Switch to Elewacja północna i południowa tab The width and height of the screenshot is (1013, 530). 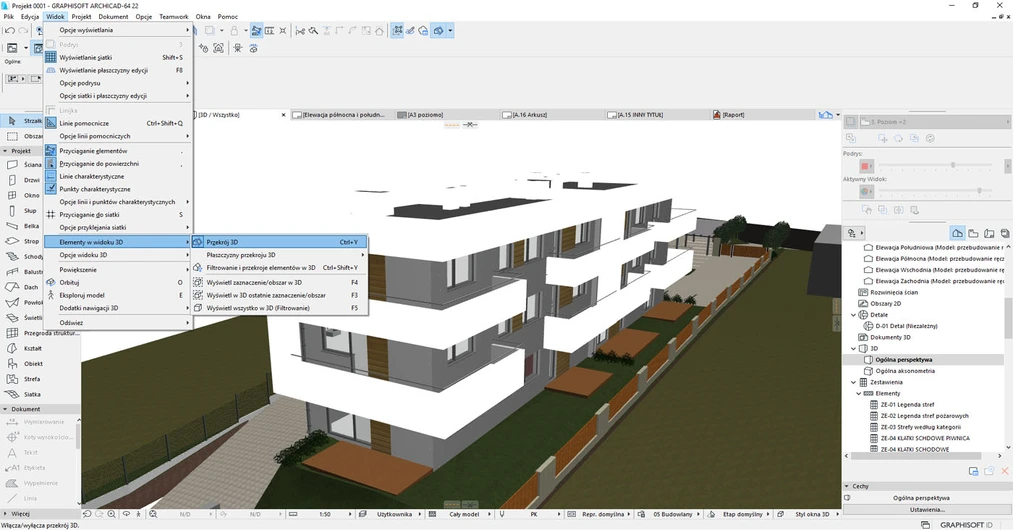(342, 115)
